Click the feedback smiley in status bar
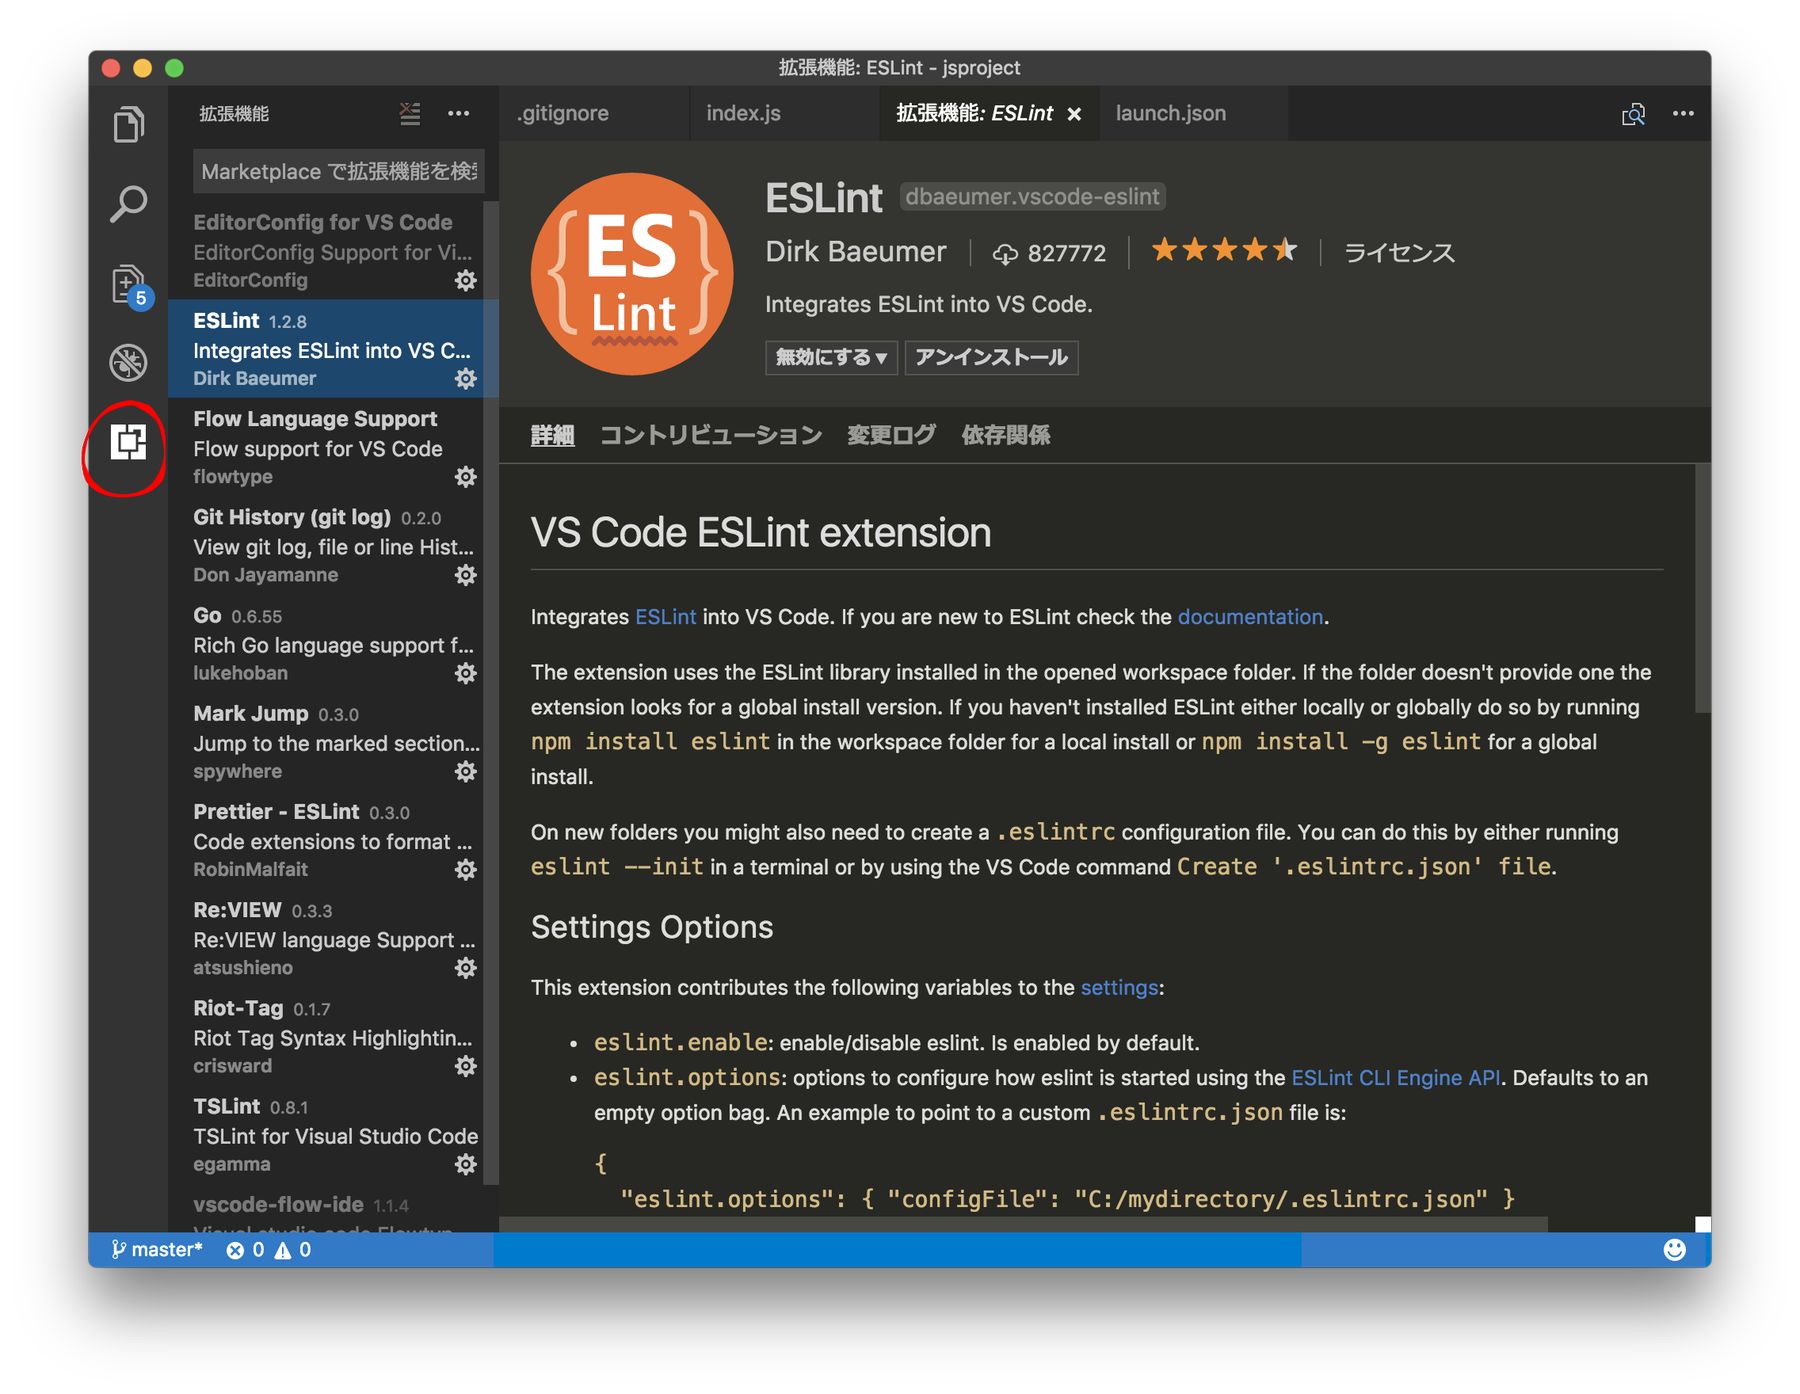Screen dimensions: 1800x1394 point(1674,1249)
